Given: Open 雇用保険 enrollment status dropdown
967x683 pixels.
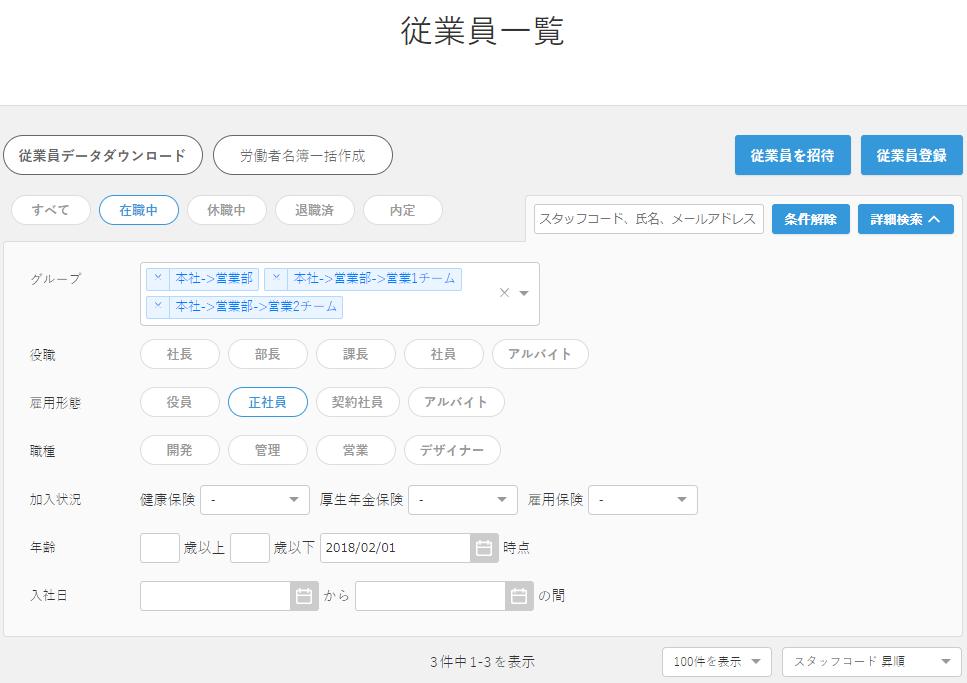Looking at the screenshot, I should point(642,499).
